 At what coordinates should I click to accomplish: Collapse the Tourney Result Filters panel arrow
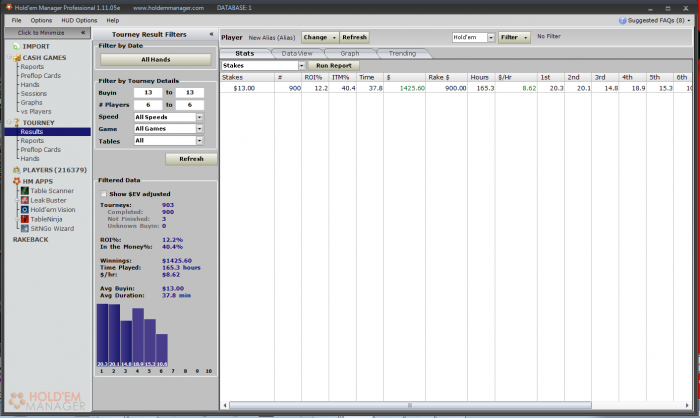211,34
